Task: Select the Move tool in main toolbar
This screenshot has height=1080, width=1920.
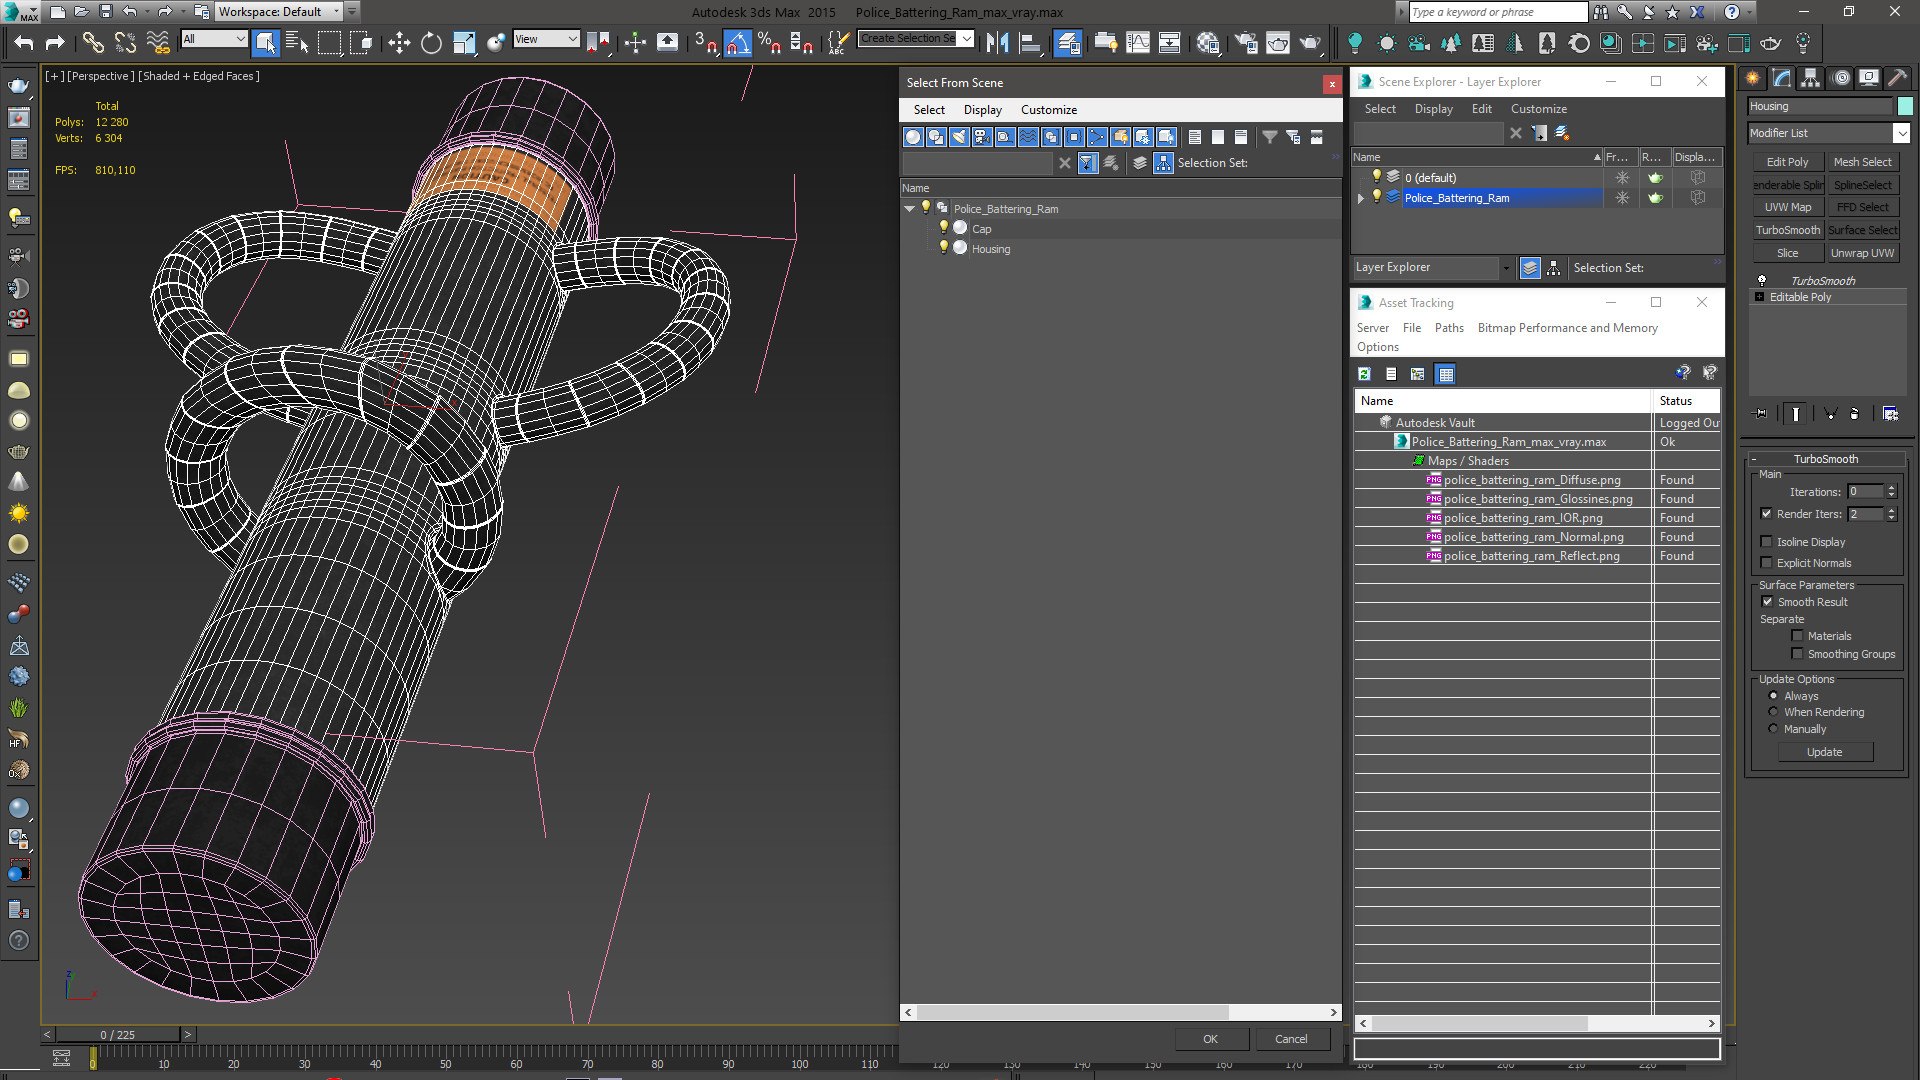Action: 399,42
